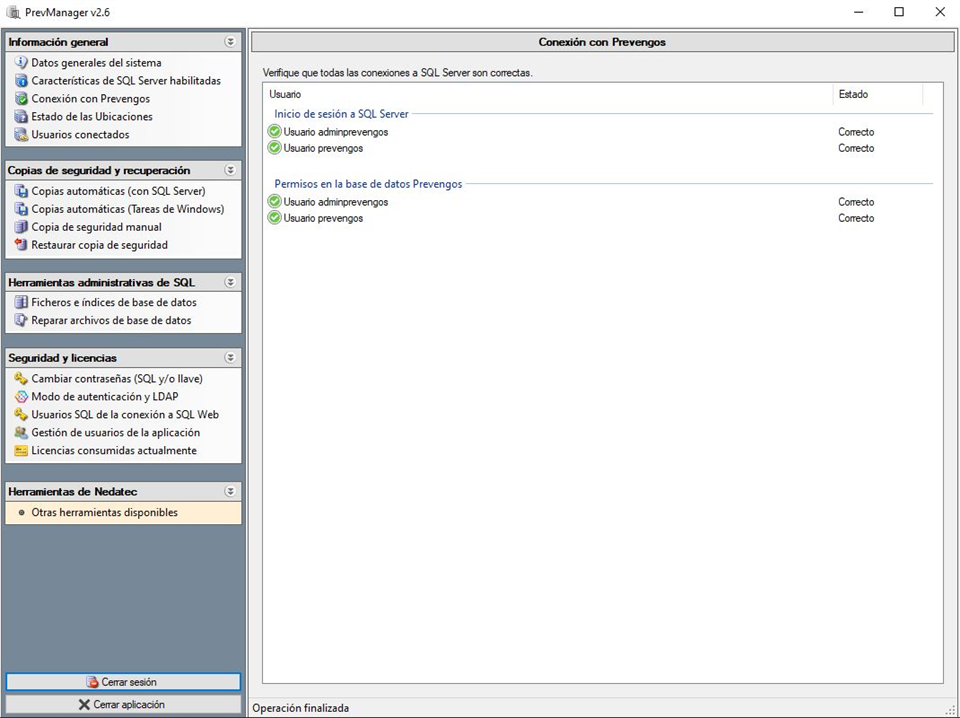Select Otras herramientas disponibles
This screenshot has width=960, height=718.
tap(104, 513)
